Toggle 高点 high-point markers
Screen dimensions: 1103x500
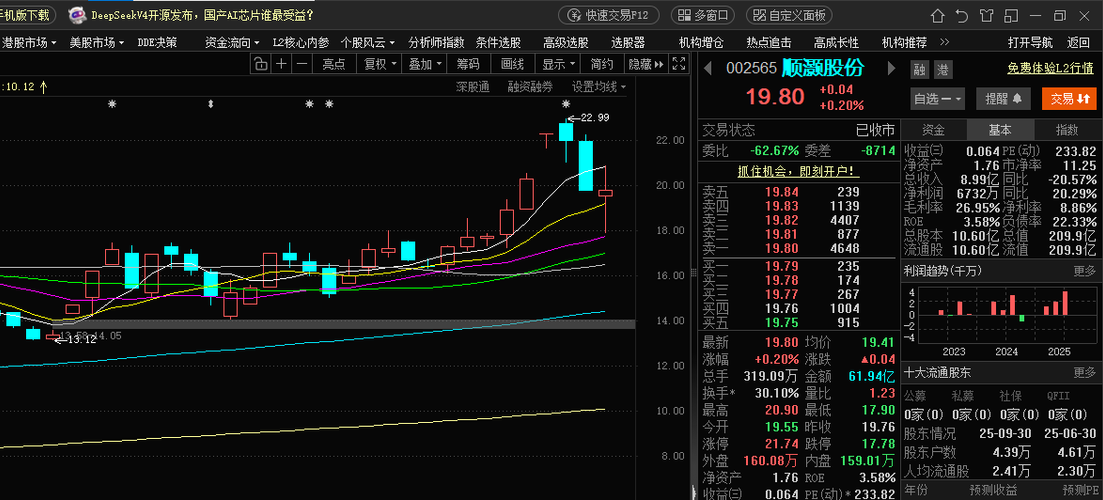click(334, 65)
